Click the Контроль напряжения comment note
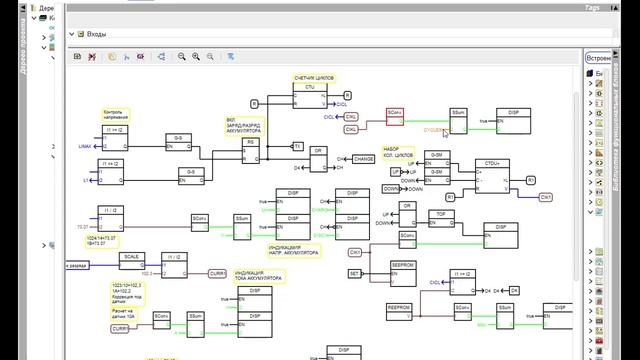The image size is (640, 360). click(116, 114)
